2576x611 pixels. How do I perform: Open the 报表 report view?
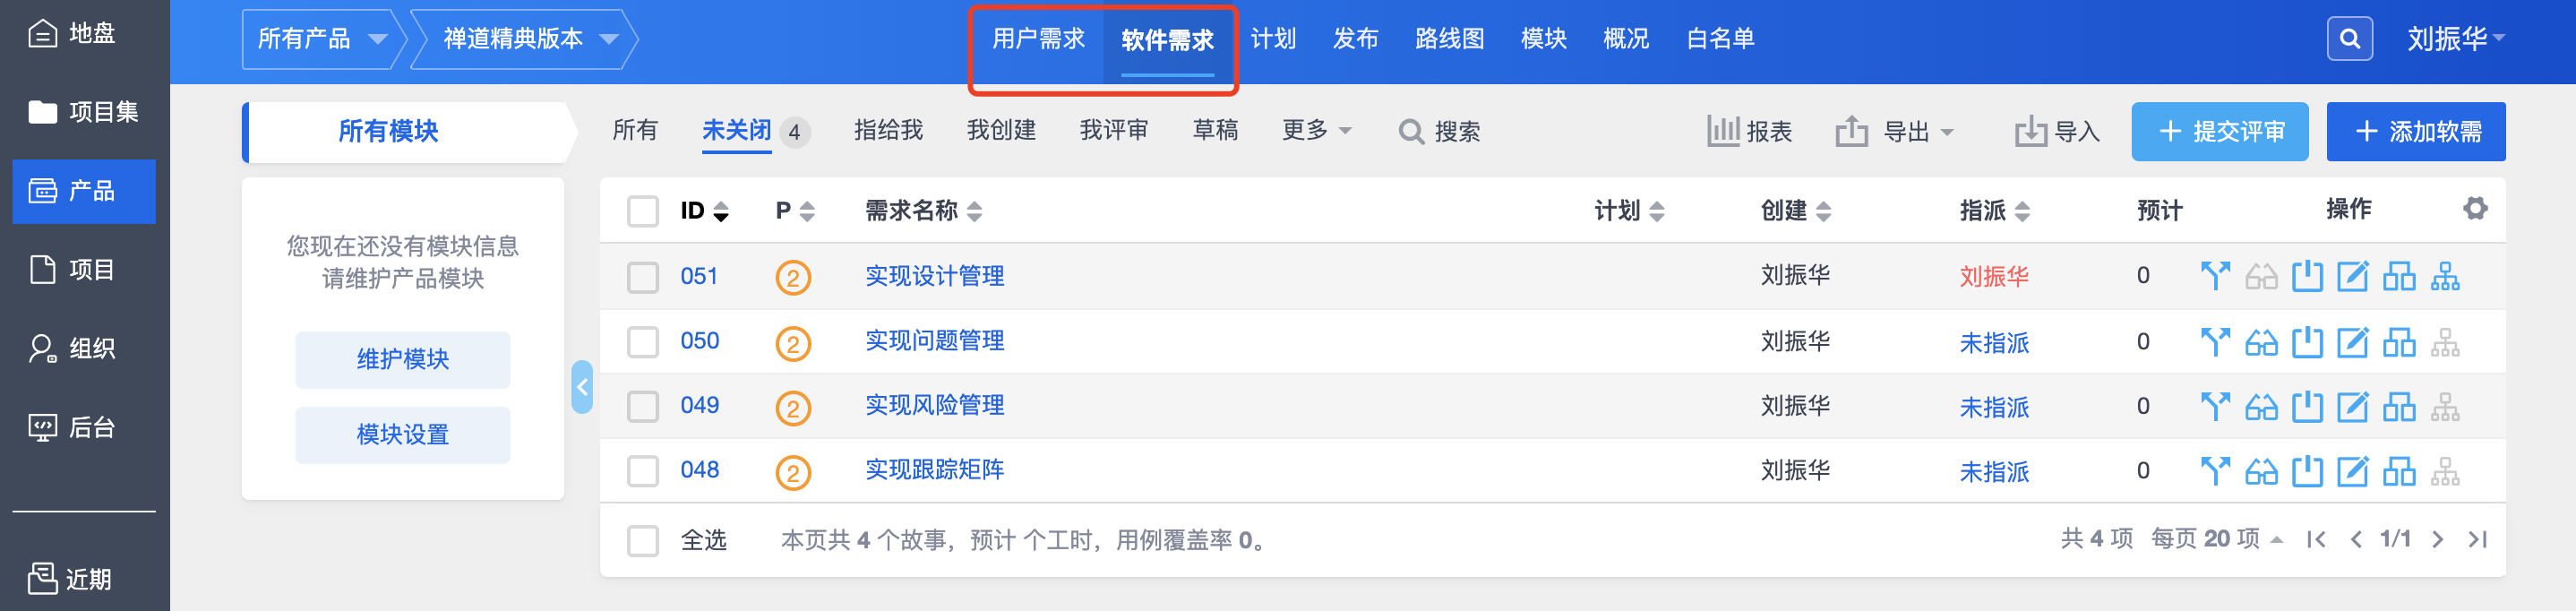click(1749, 131)
